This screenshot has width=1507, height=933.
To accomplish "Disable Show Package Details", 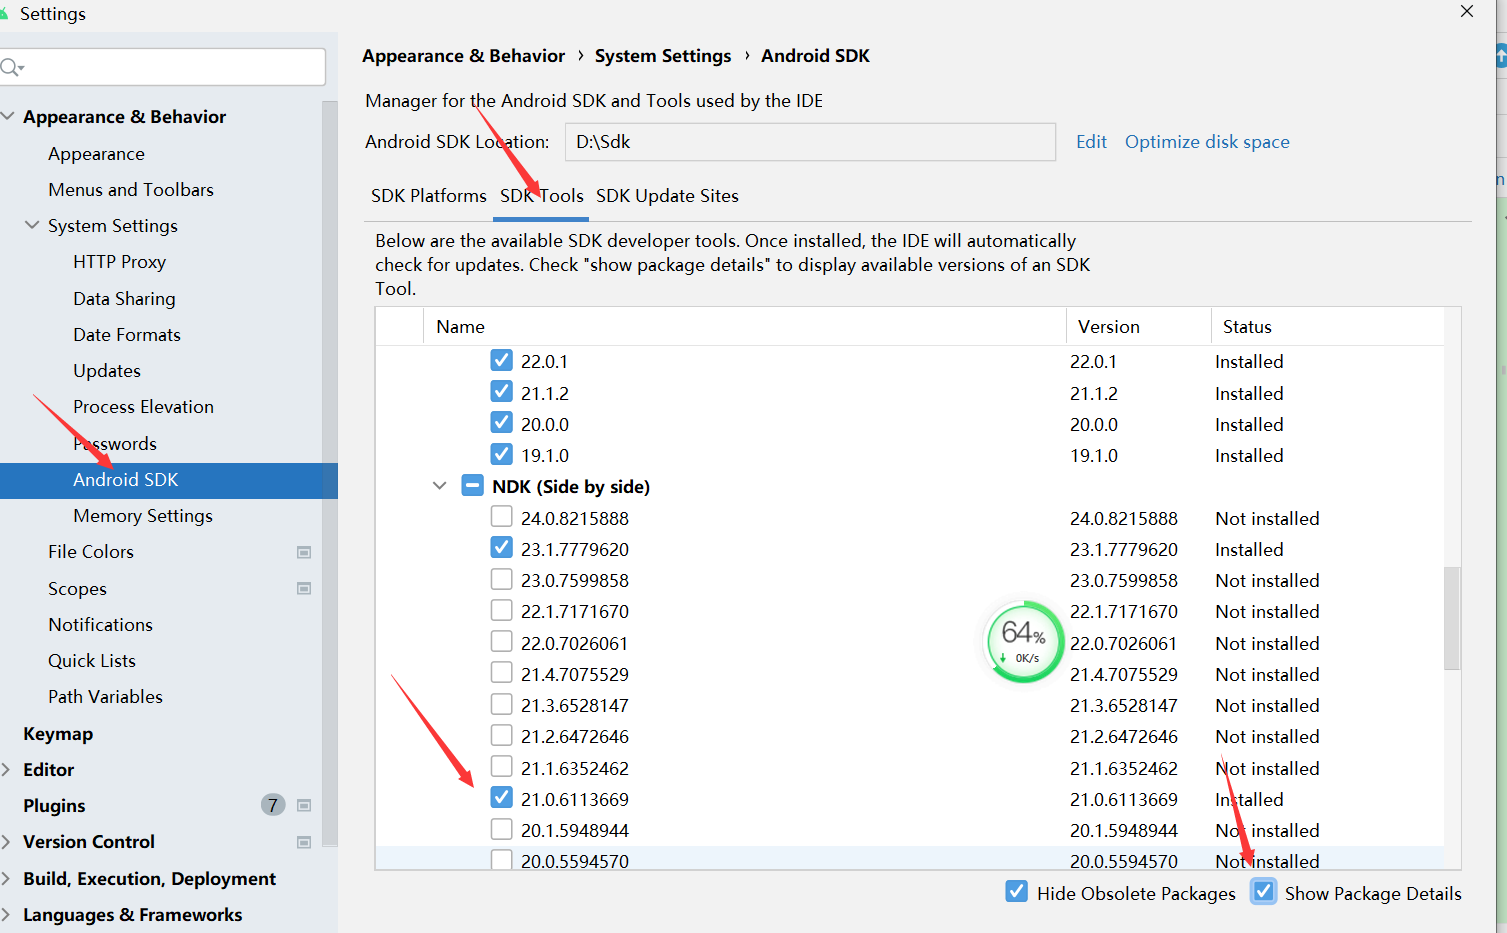I will click(x=1263, y=891).
